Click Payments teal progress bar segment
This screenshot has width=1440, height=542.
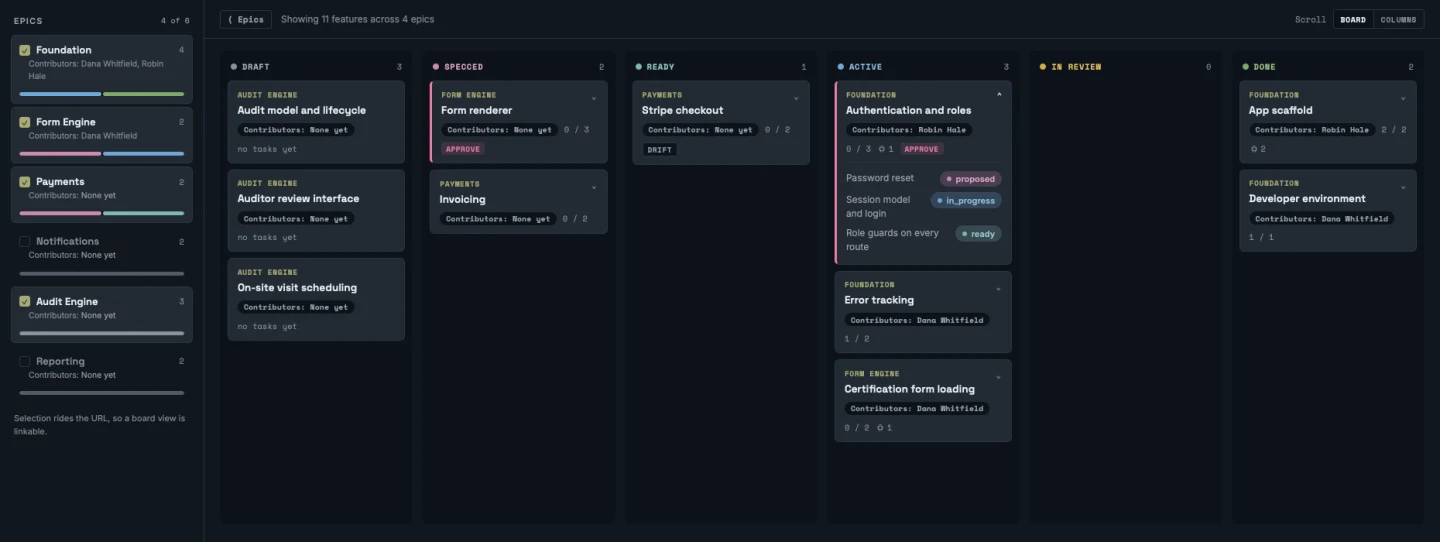[x=144, y=213]
